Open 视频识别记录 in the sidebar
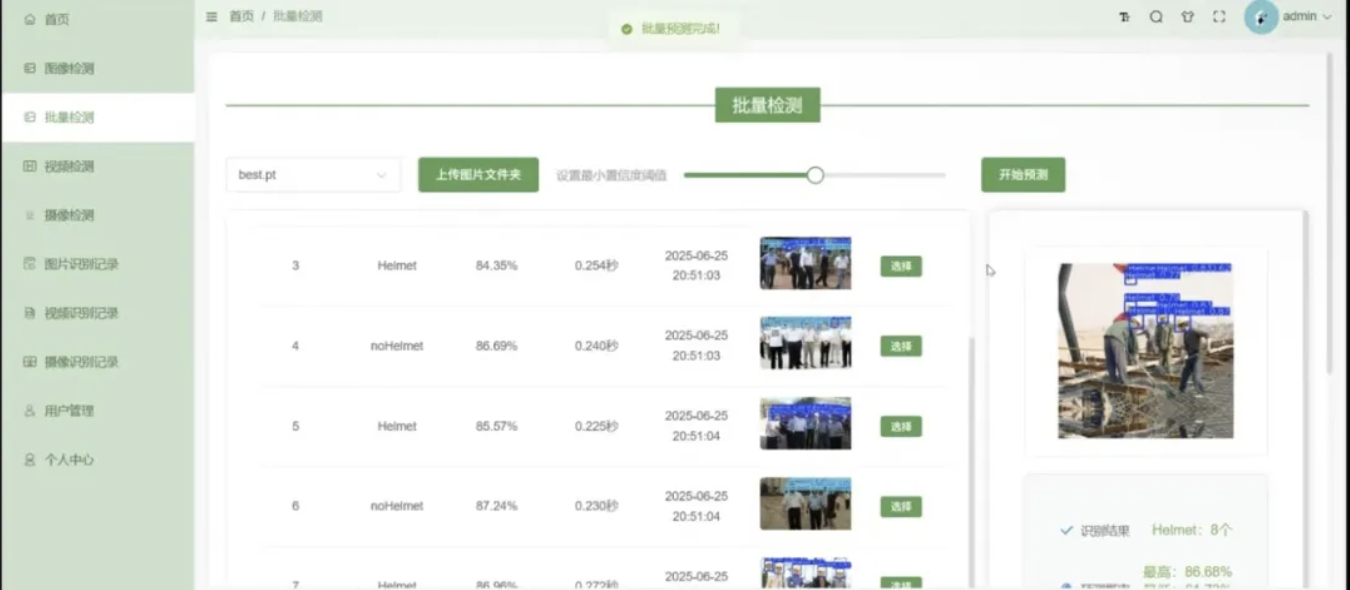Viewport: 1350px width, 590px height. (97, 313)
